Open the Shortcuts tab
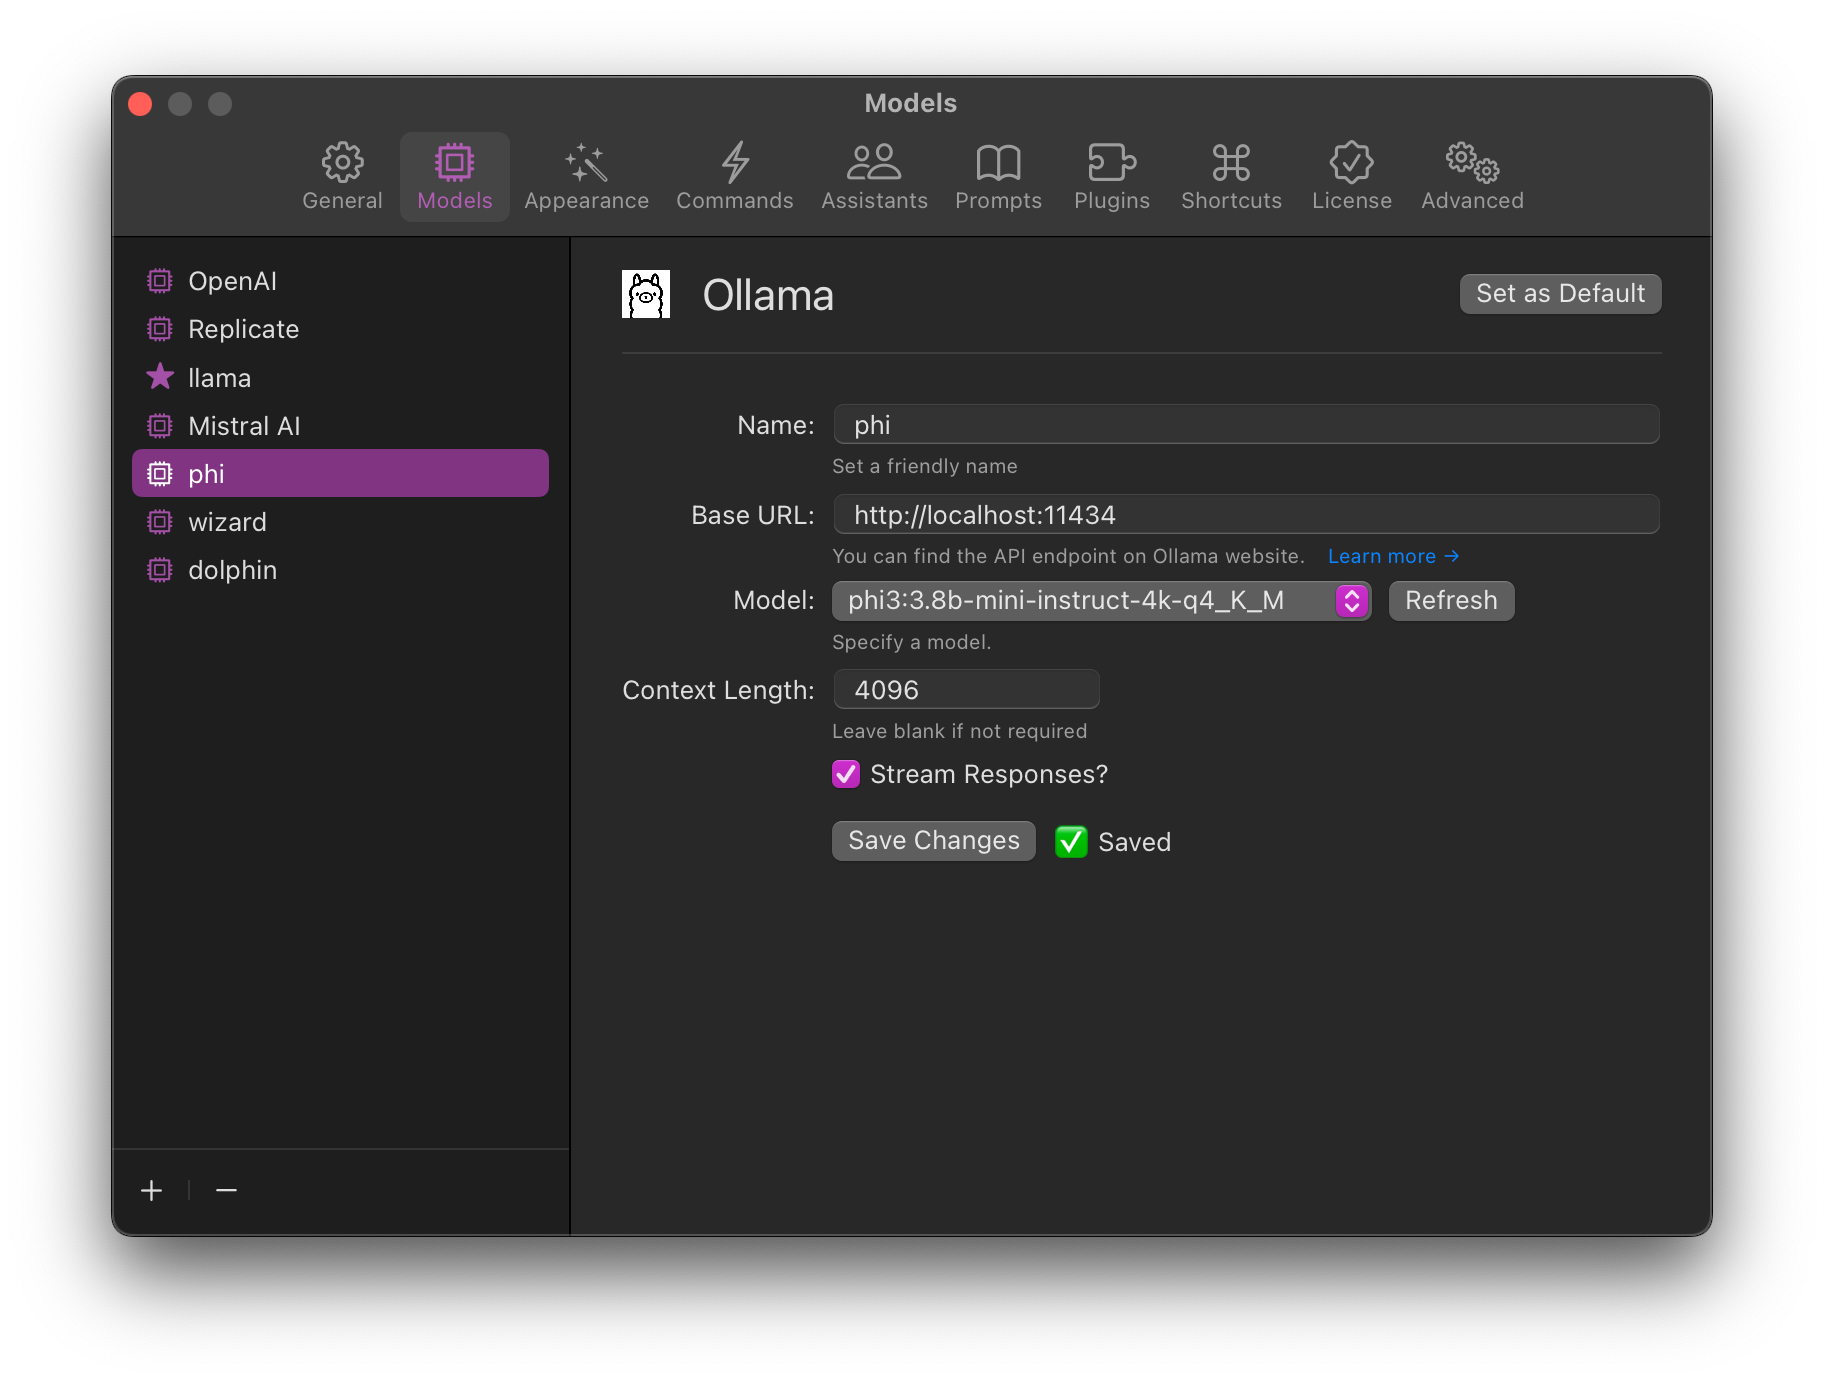The image size is (1824, 1384). pyautogui.click(x=1231, y=177)
